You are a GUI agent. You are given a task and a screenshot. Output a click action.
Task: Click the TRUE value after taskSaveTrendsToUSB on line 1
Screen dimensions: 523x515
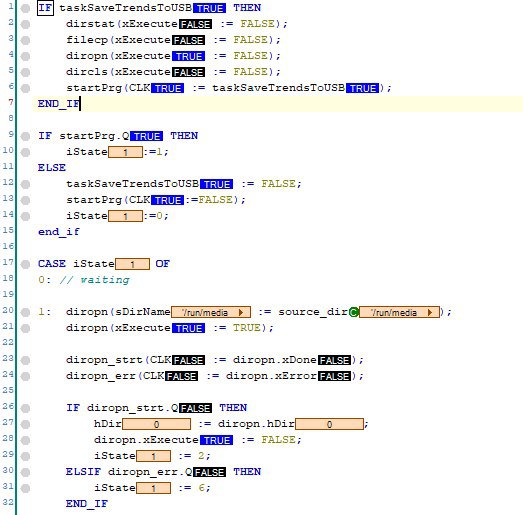click(209, 8)
